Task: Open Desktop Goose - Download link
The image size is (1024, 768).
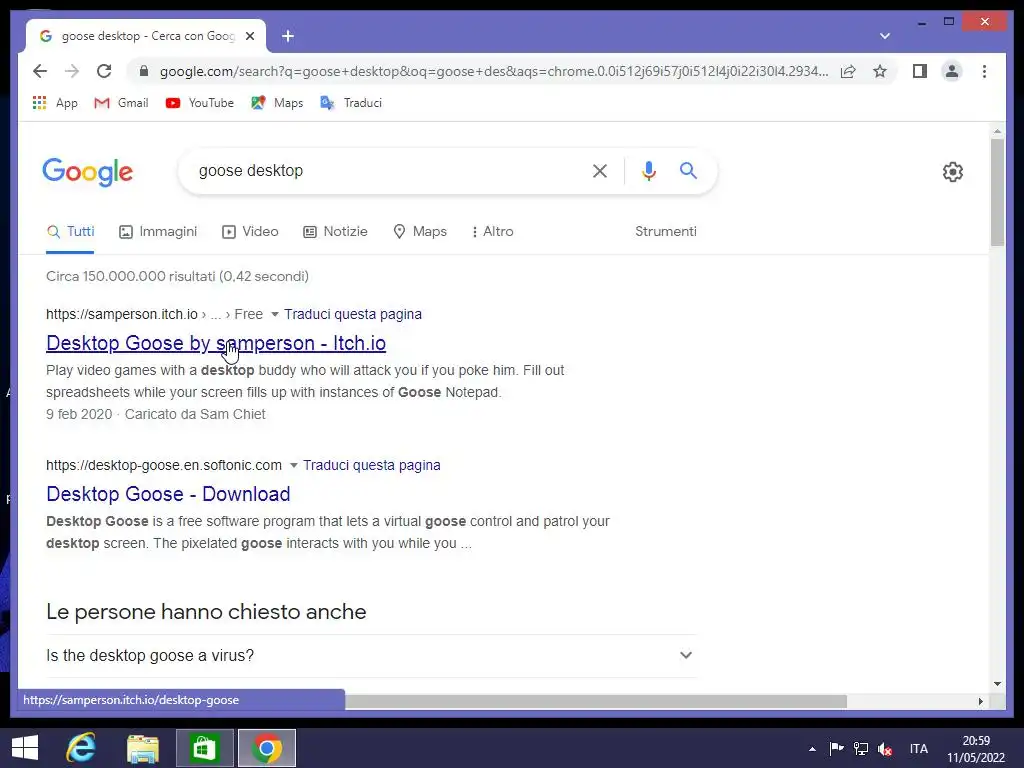Action: point(168,494)
